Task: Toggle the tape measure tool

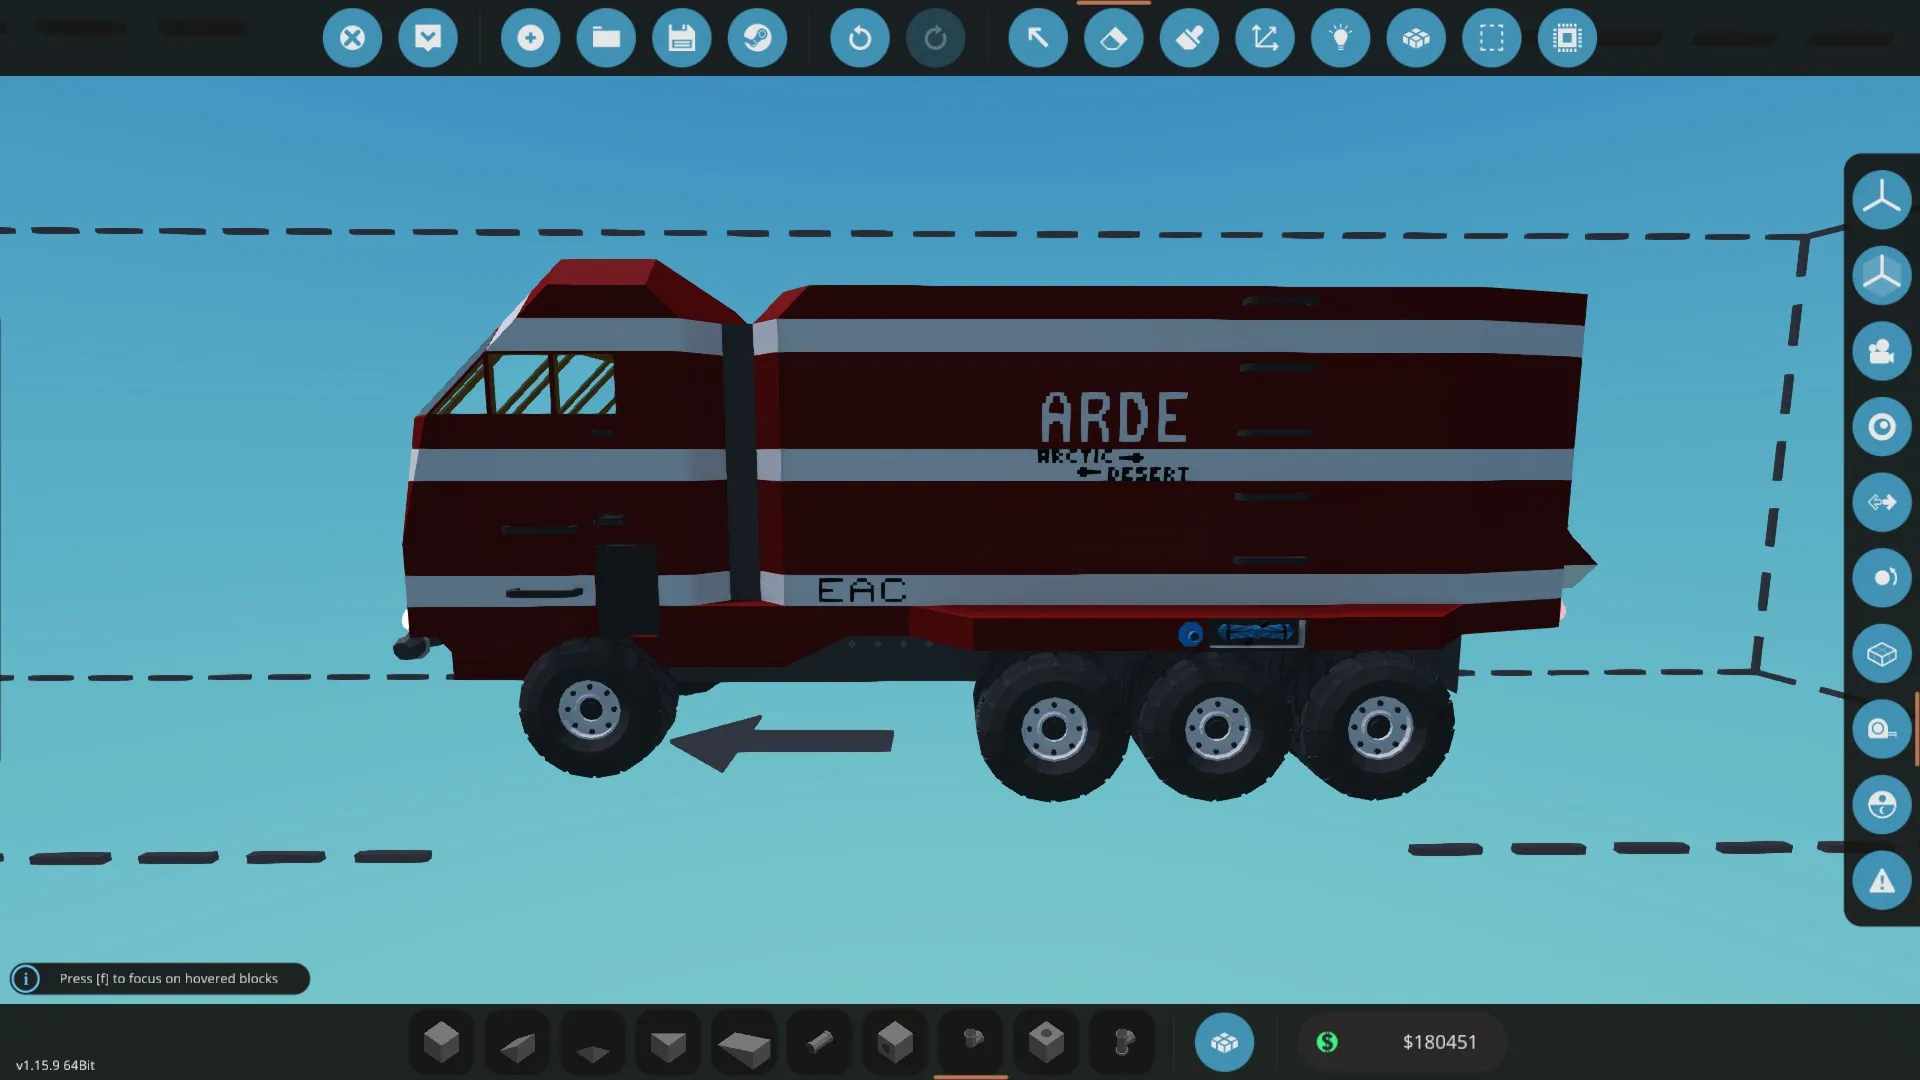Action: (x=1881, y=730)
